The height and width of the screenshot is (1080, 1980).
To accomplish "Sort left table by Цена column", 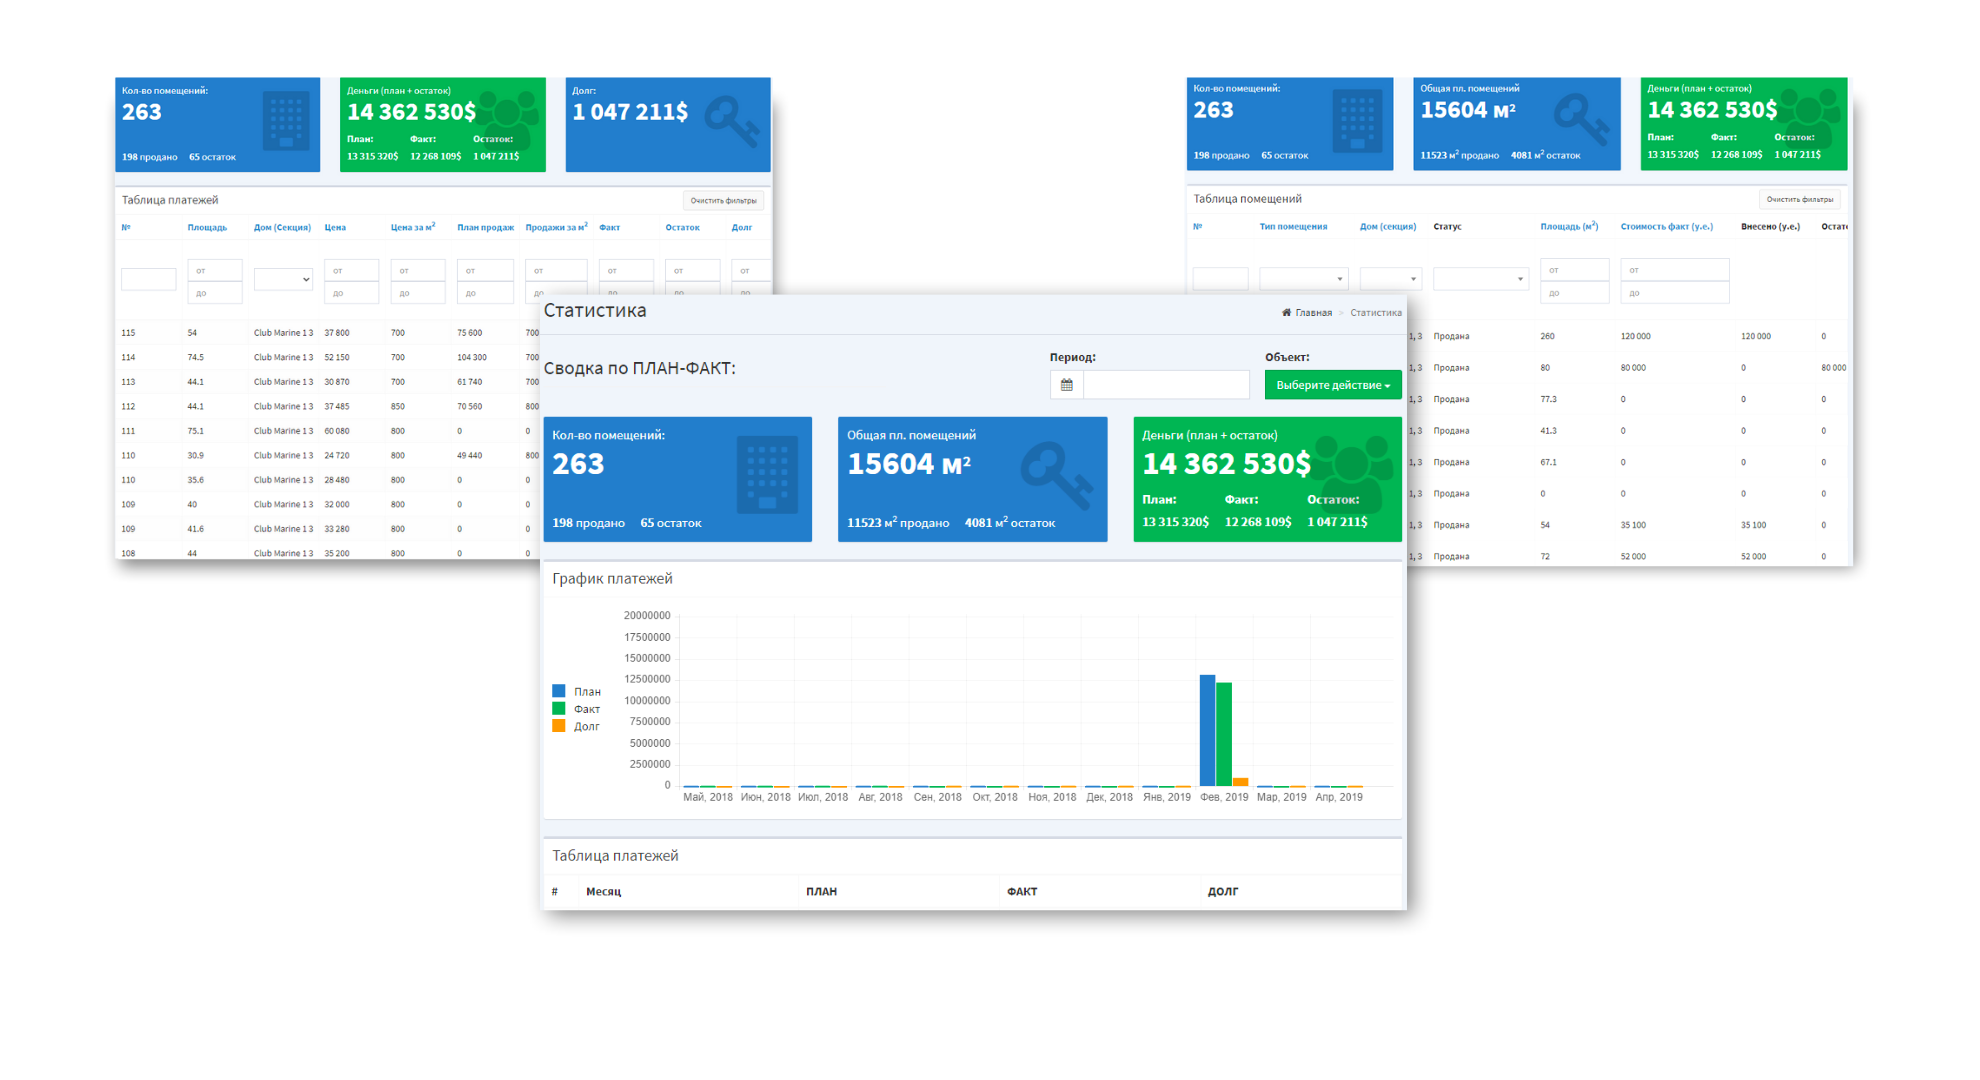I will coord(335,228).
